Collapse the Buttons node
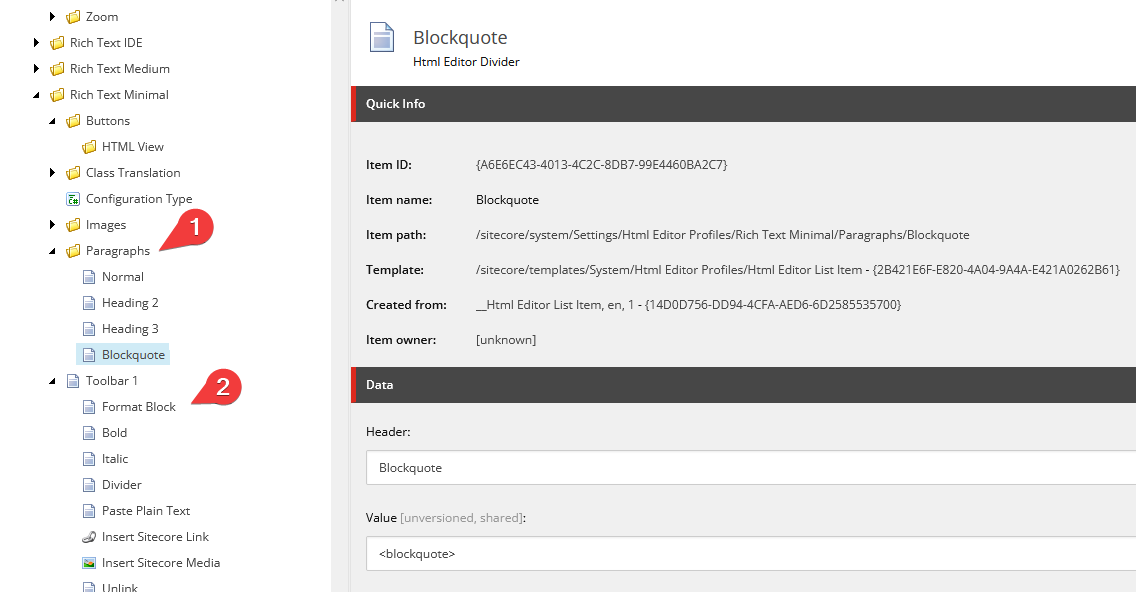The width and height of the screenshot is (1136, 592). (52, 121)
